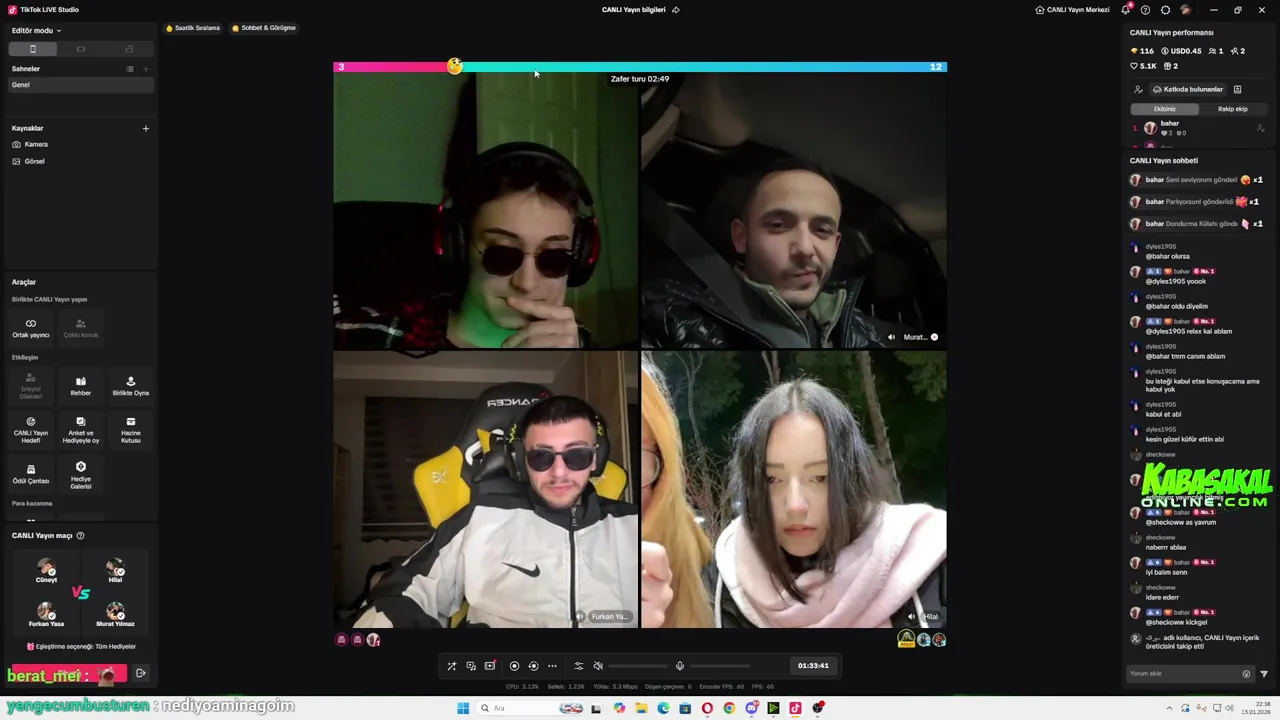Screen dimensions: 1280x720
Task: Select the Görsel source
Action: [29, 161]
